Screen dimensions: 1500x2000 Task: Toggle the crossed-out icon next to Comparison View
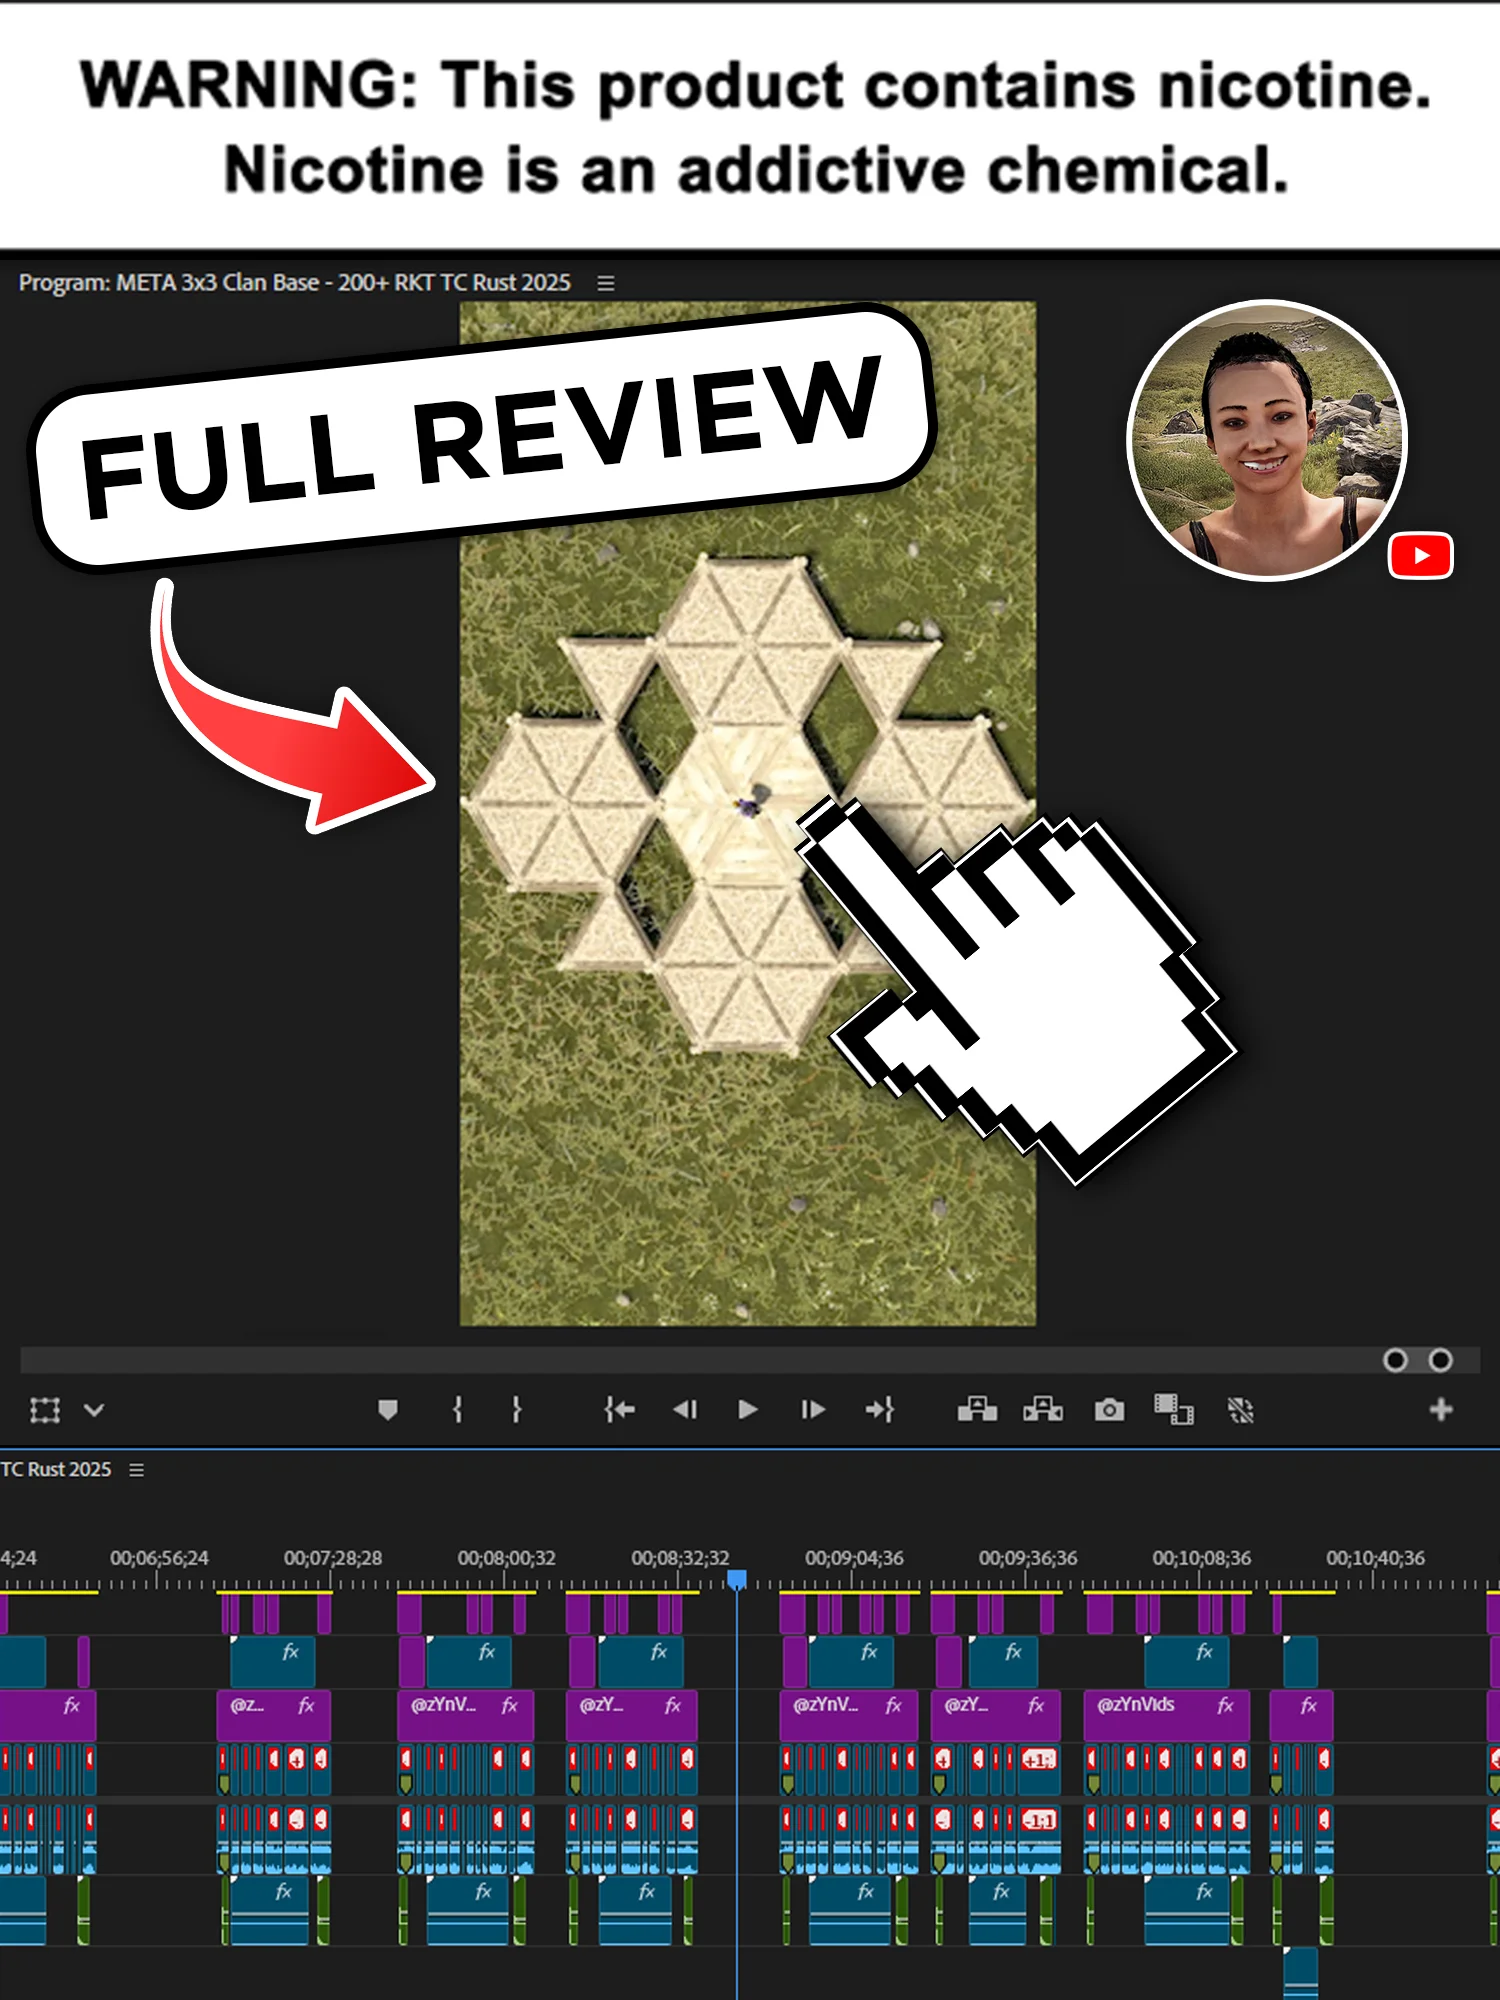pos(1240,1410)
